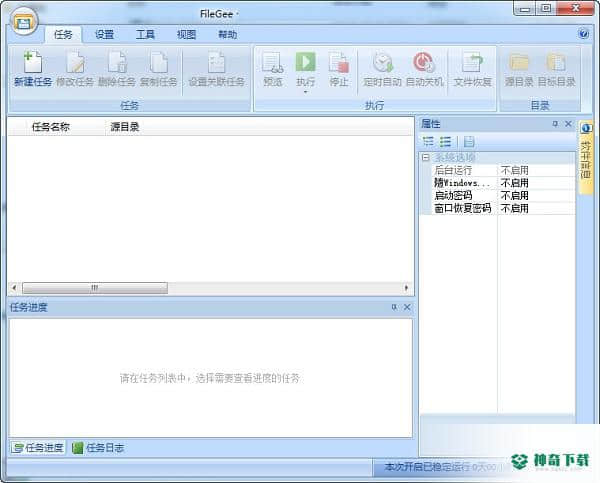
Task: Open the 设置 ribbon tab
Action: tap(104, 35)
